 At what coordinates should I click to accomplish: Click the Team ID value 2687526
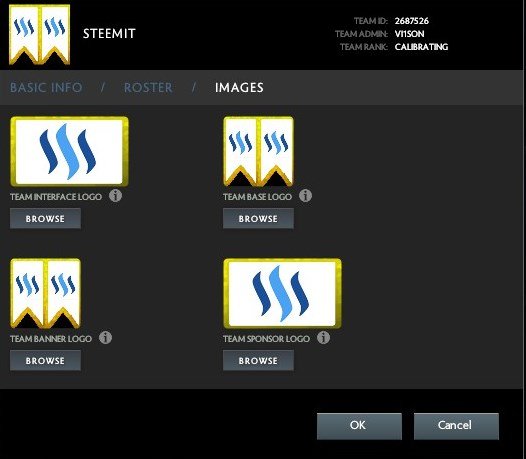pyautogui.click(x=412, y=21)
